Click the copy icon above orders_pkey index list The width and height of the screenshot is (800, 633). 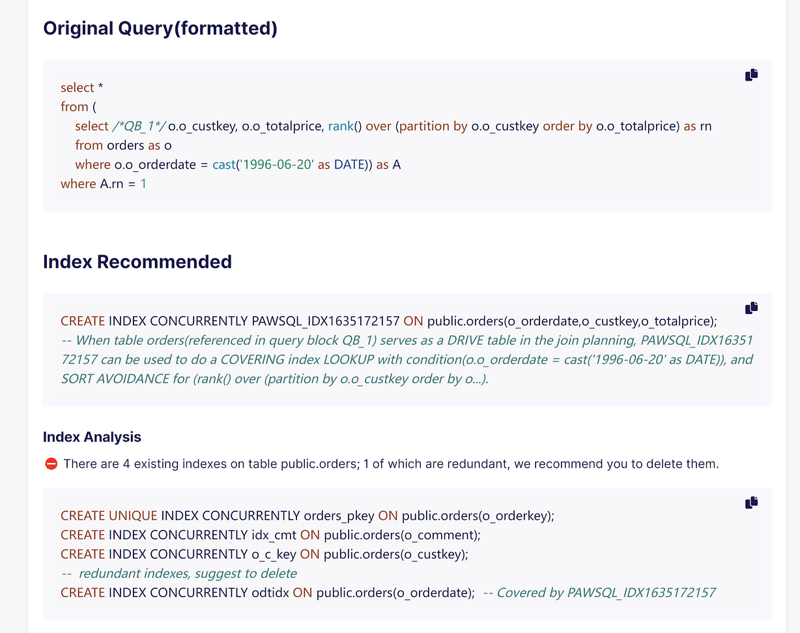click(751, 503)
